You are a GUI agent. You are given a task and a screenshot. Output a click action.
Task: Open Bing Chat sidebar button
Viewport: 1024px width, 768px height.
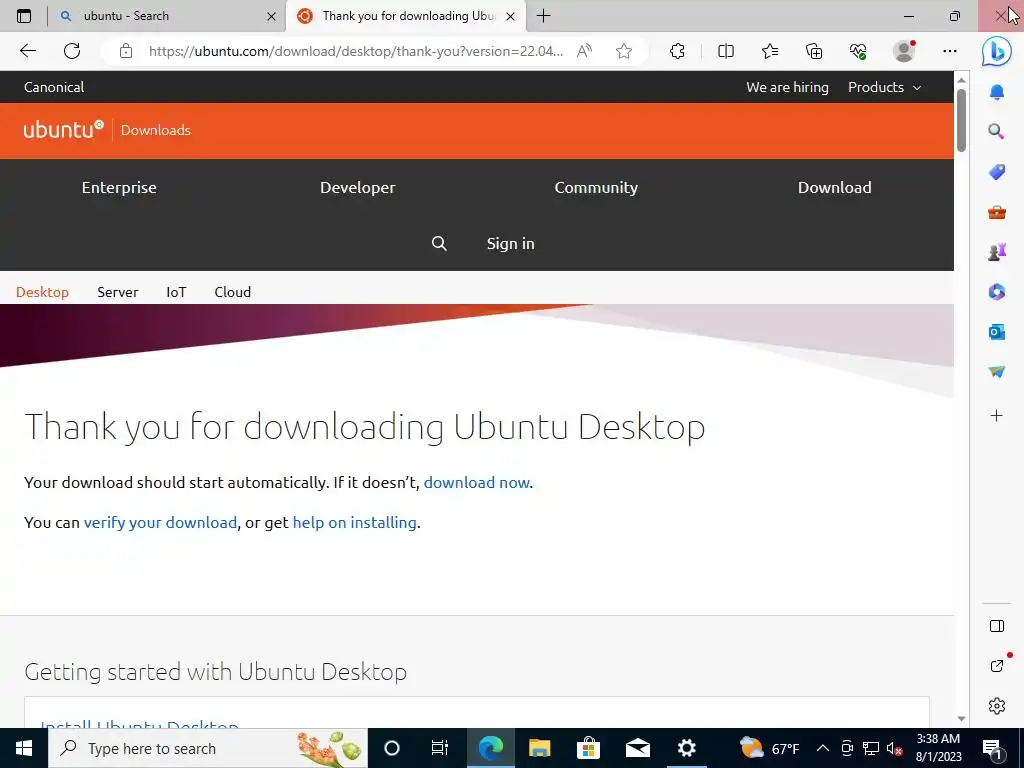pyautogui.click(x=997, y=51)
